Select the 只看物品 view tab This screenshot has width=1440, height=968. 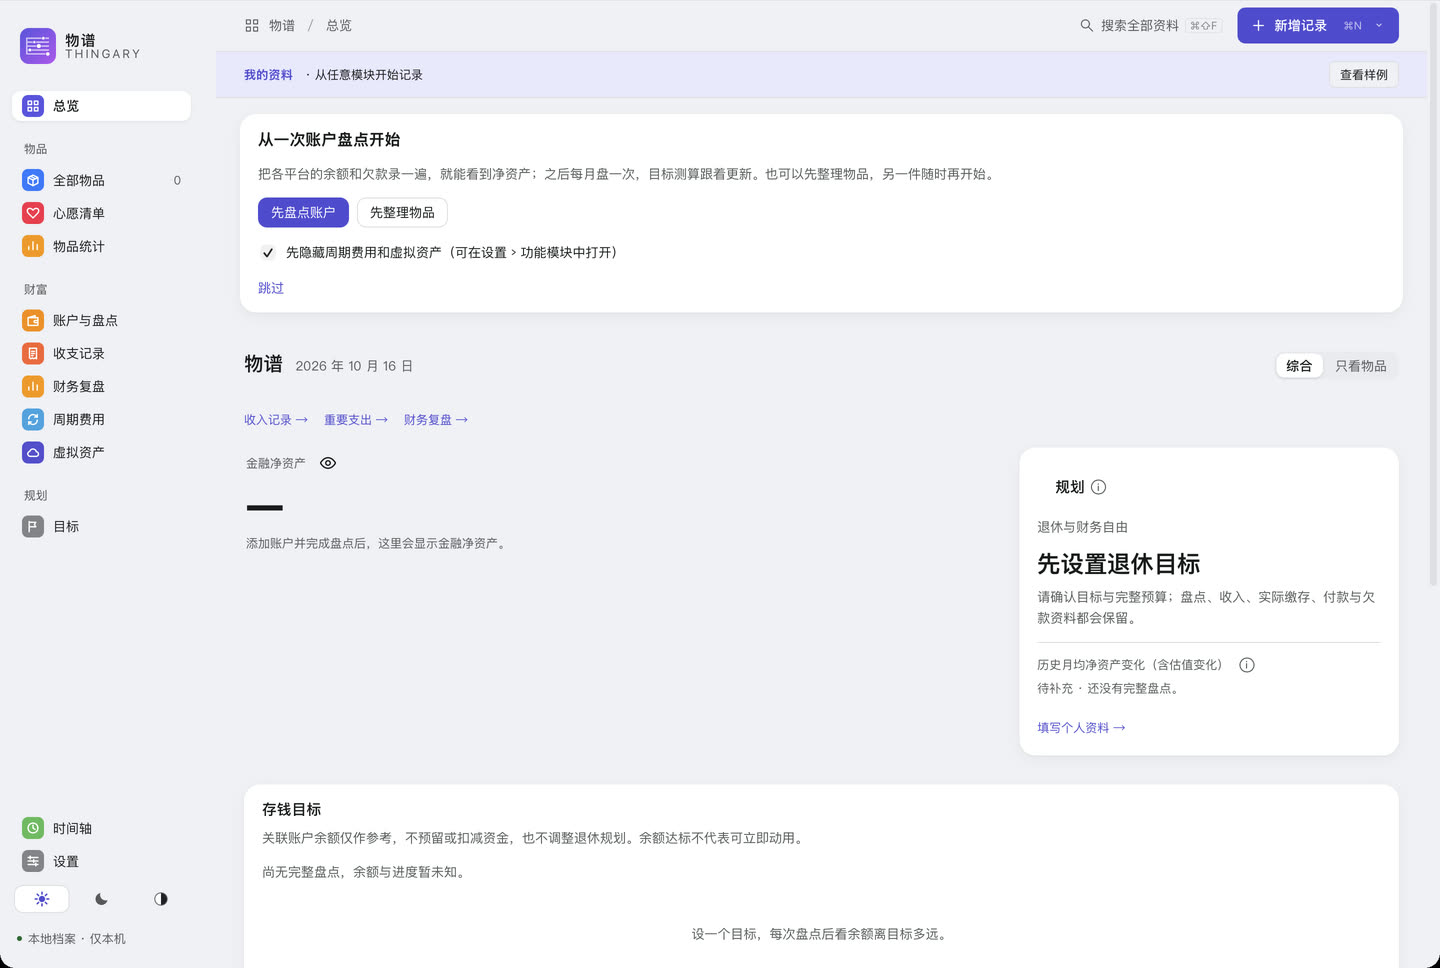click(1361, 366)
